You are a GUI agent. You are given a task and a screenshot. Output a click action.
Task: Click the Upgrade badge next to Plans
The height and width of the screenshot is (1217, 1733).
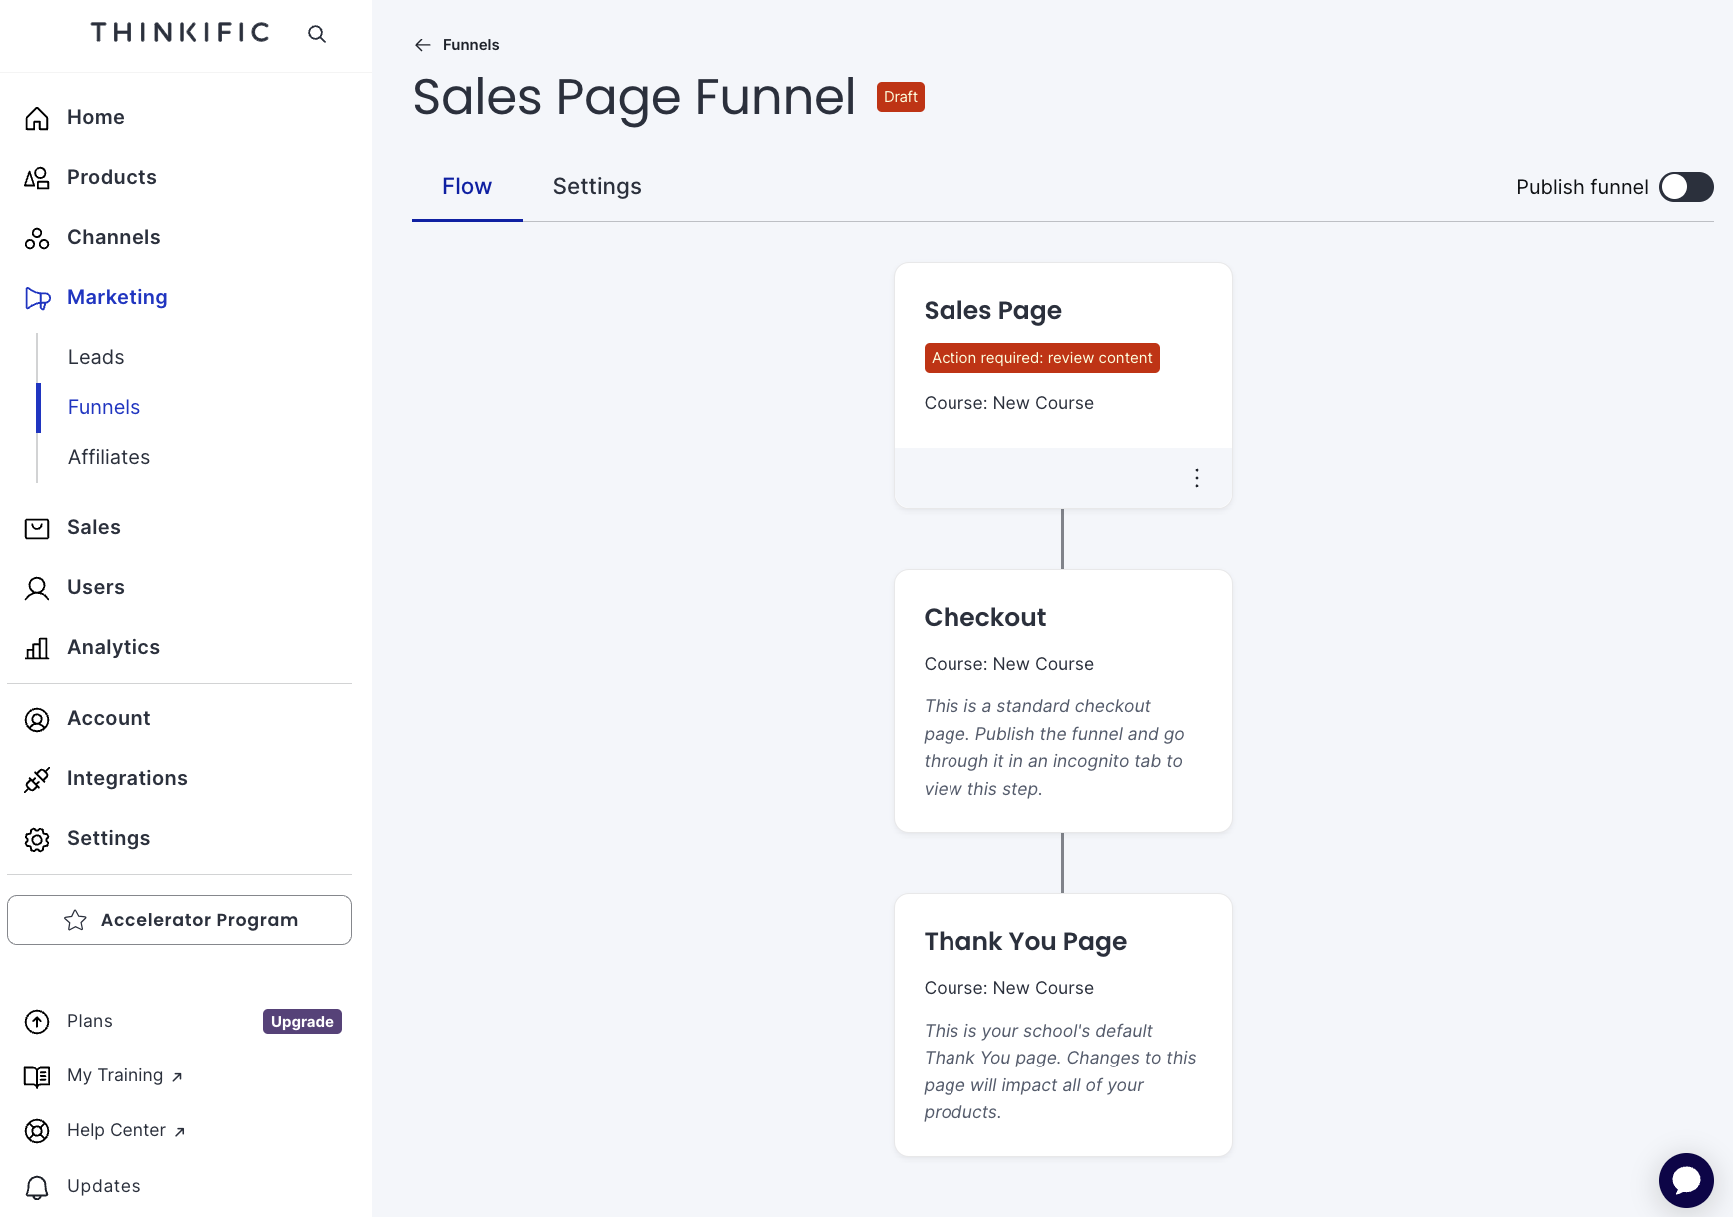(302, 1021)
